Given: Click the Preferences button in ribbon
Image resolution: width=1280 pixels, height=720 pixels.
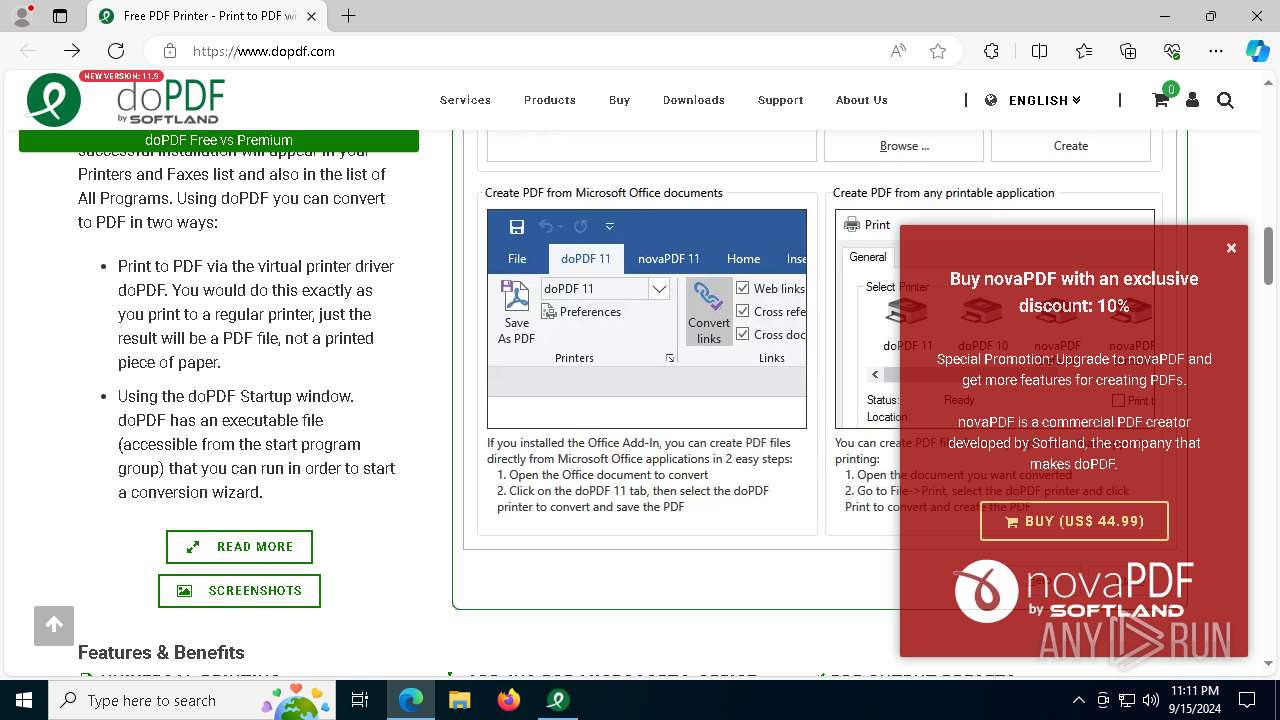Looking at the screenshot, I should pyautogui.click(x=581, y=312).
